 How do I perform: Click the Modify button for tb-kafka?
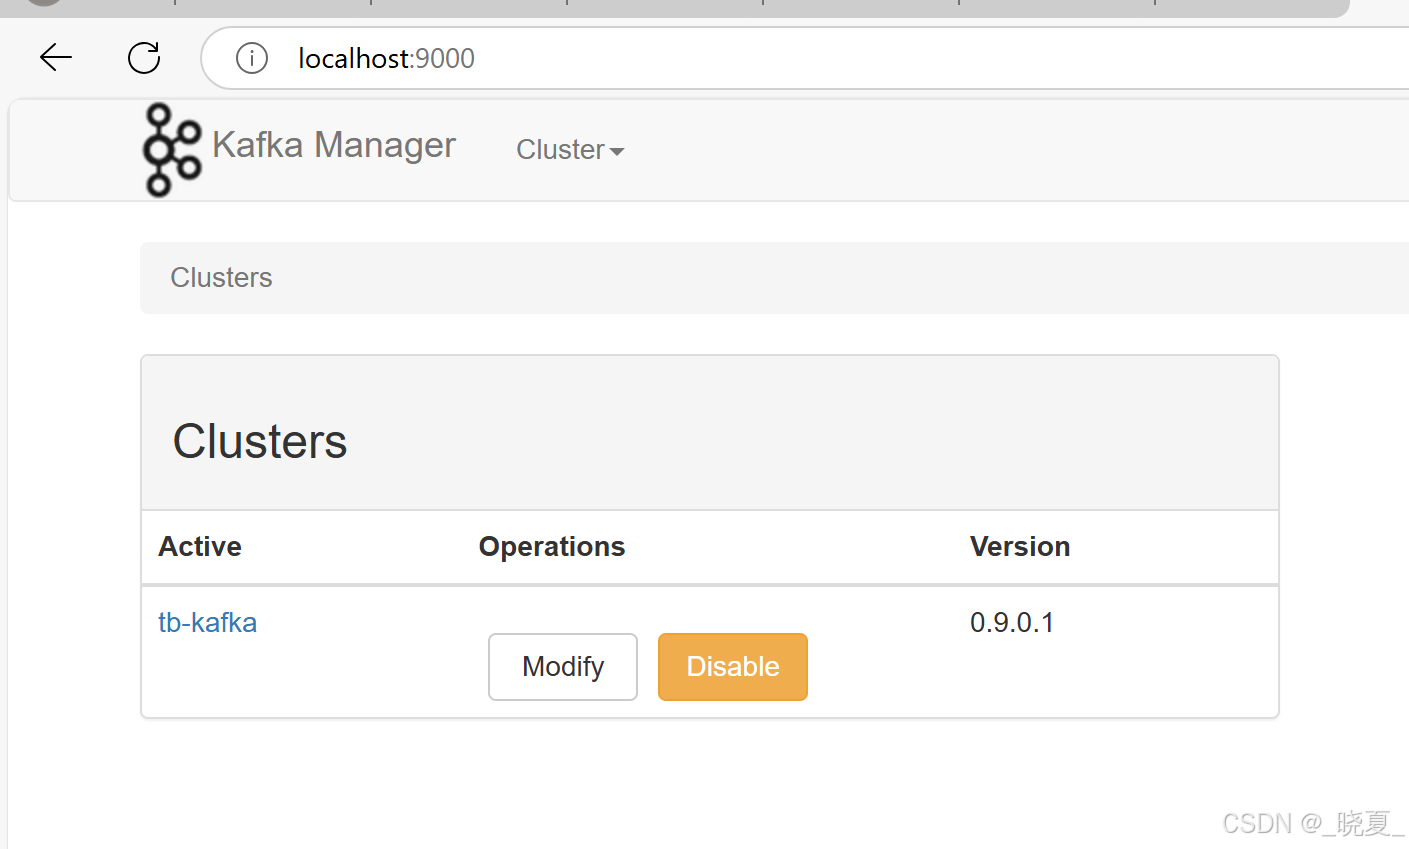562,666
